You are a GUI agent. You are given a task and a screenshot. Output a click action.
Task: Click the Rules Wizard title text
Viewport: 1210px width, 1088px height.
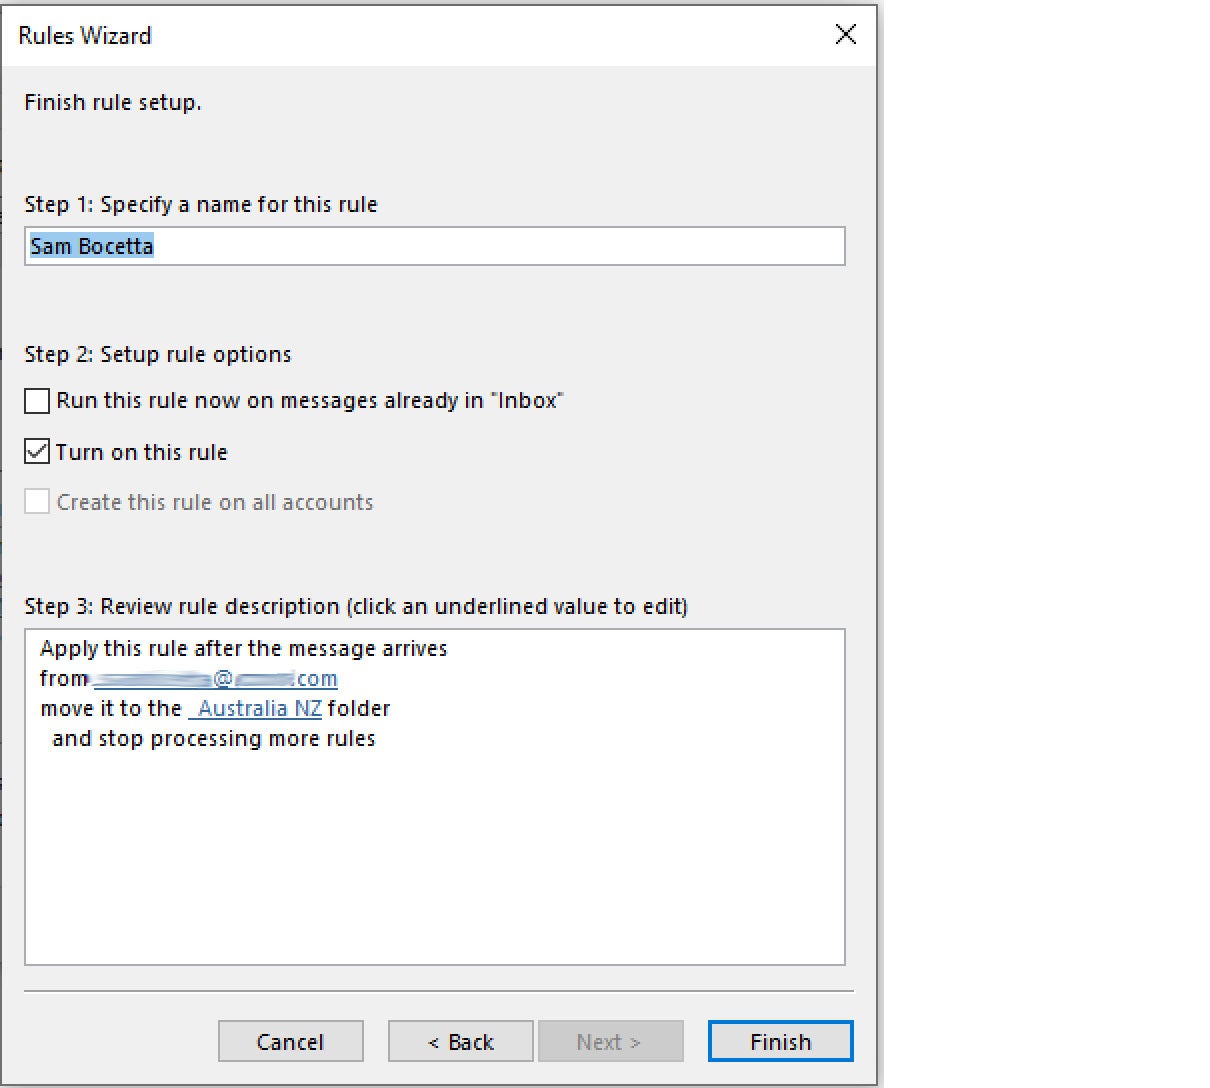coord(85,35)
